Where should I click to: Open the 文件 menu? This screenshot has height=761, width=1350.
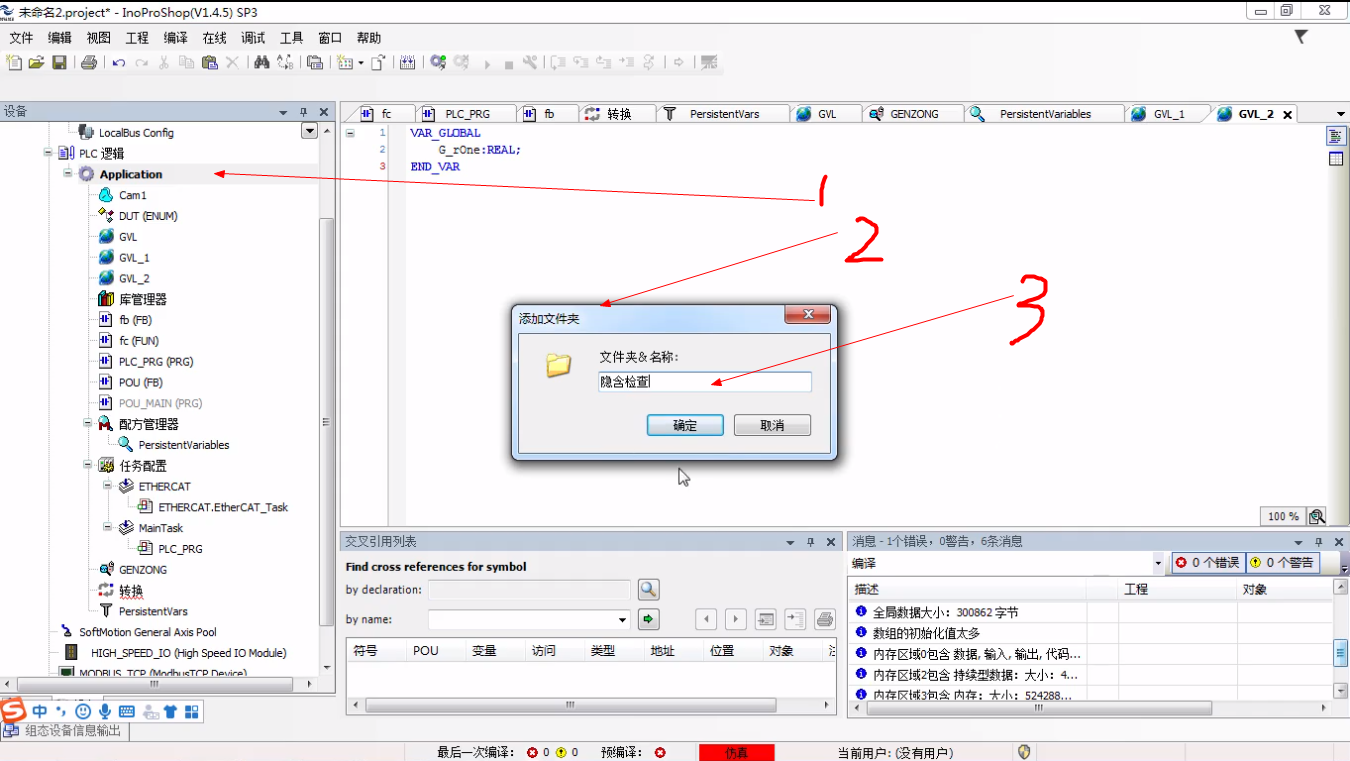[x=21, y=38]
